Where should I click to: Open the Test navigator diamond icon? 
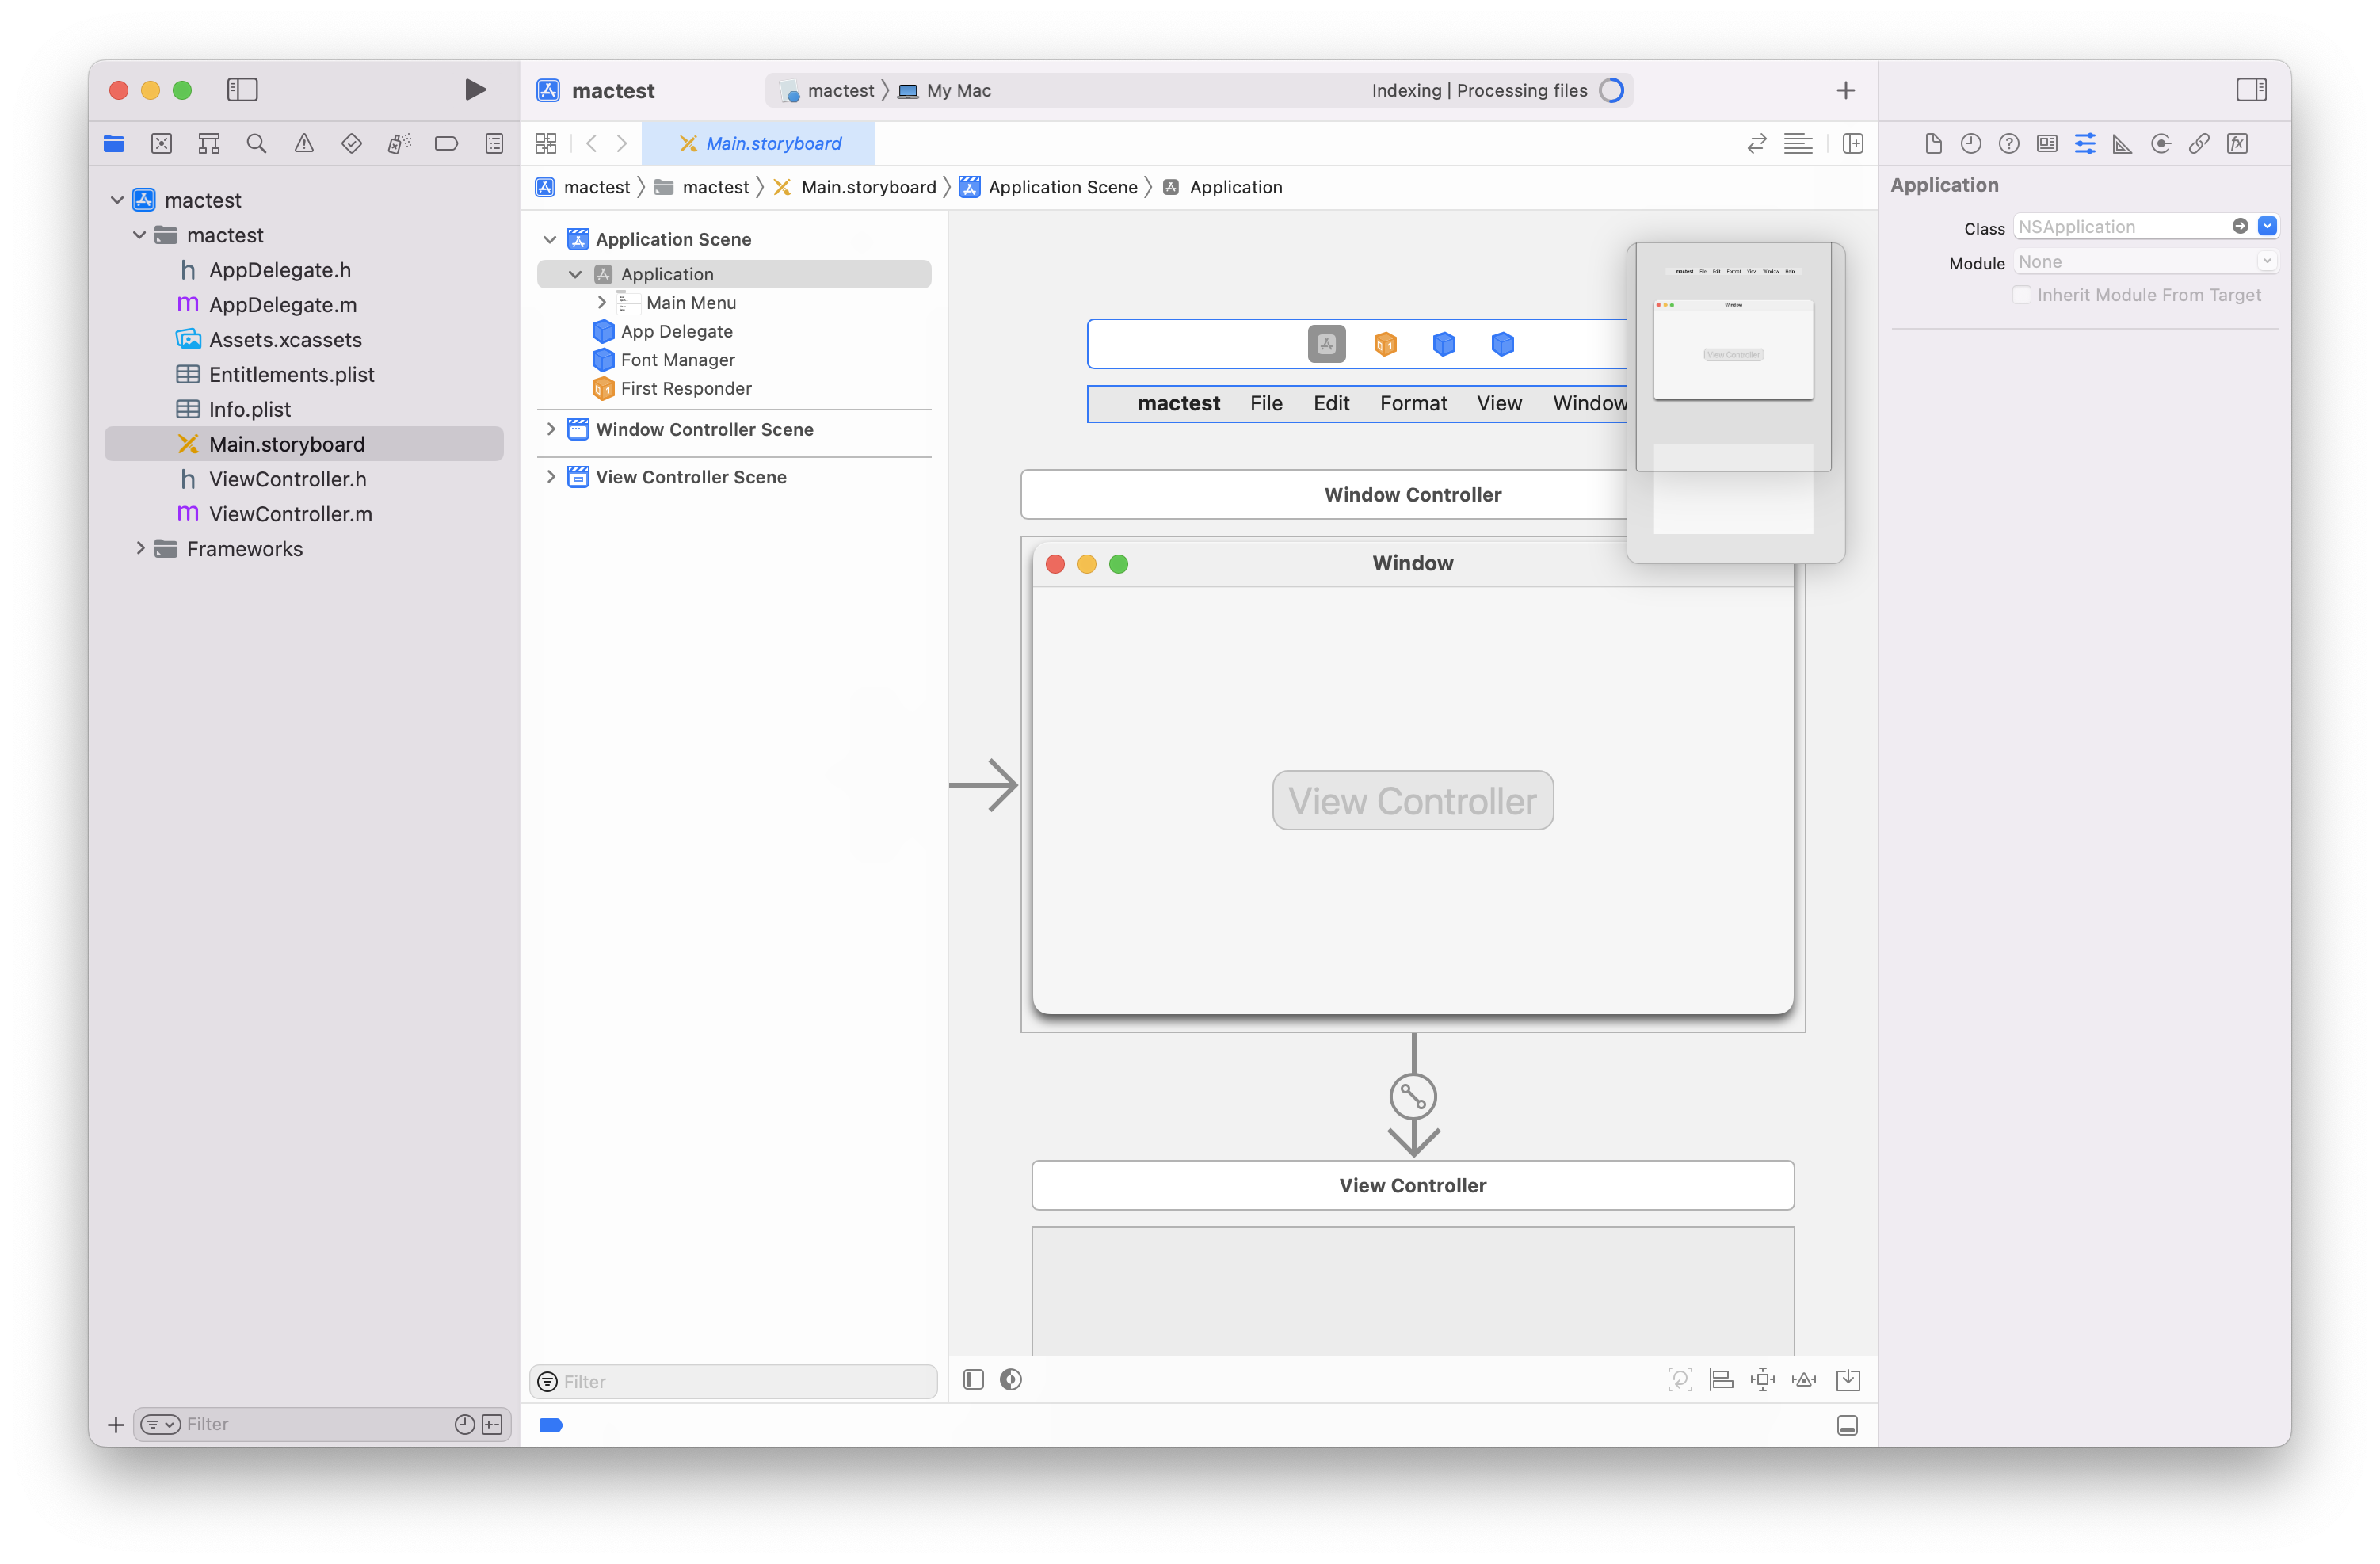click(x=351, y=144)
